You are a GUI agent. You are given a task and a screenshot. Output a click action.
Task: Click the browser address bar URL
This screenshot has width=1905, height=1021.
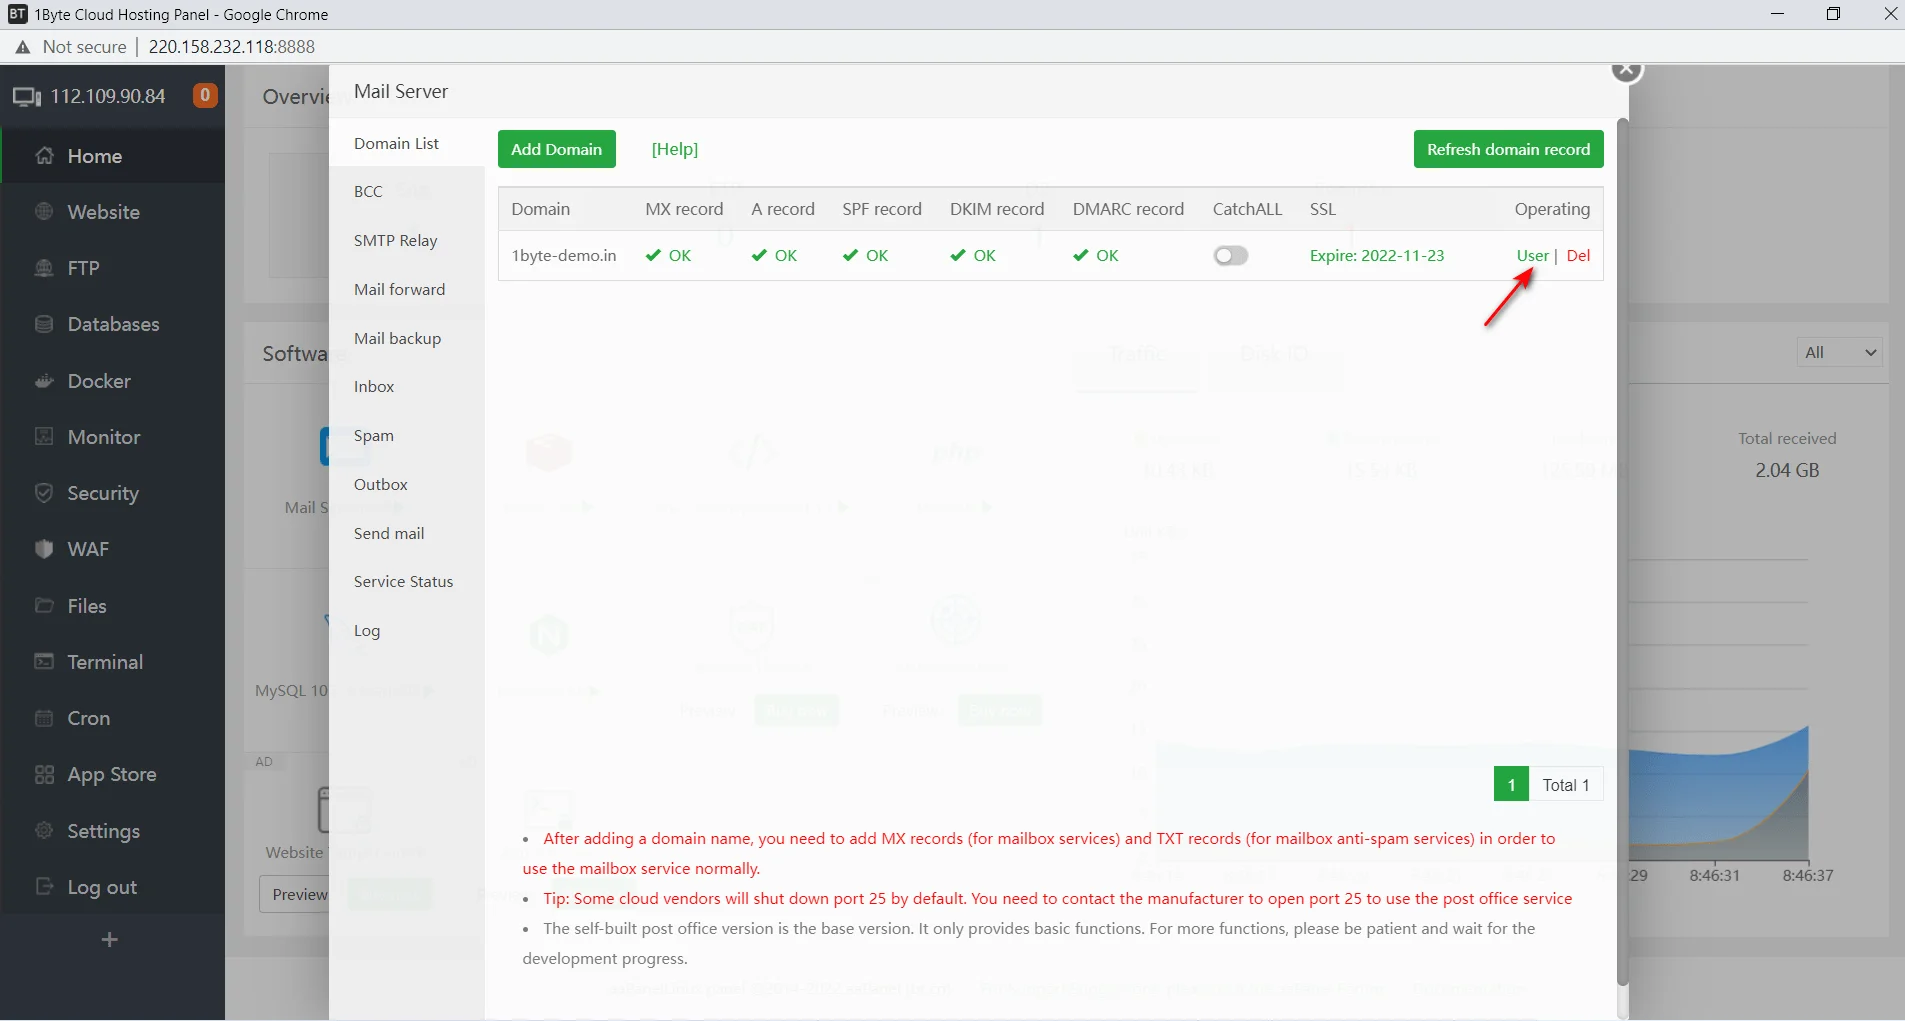click(x=232, y=47)
